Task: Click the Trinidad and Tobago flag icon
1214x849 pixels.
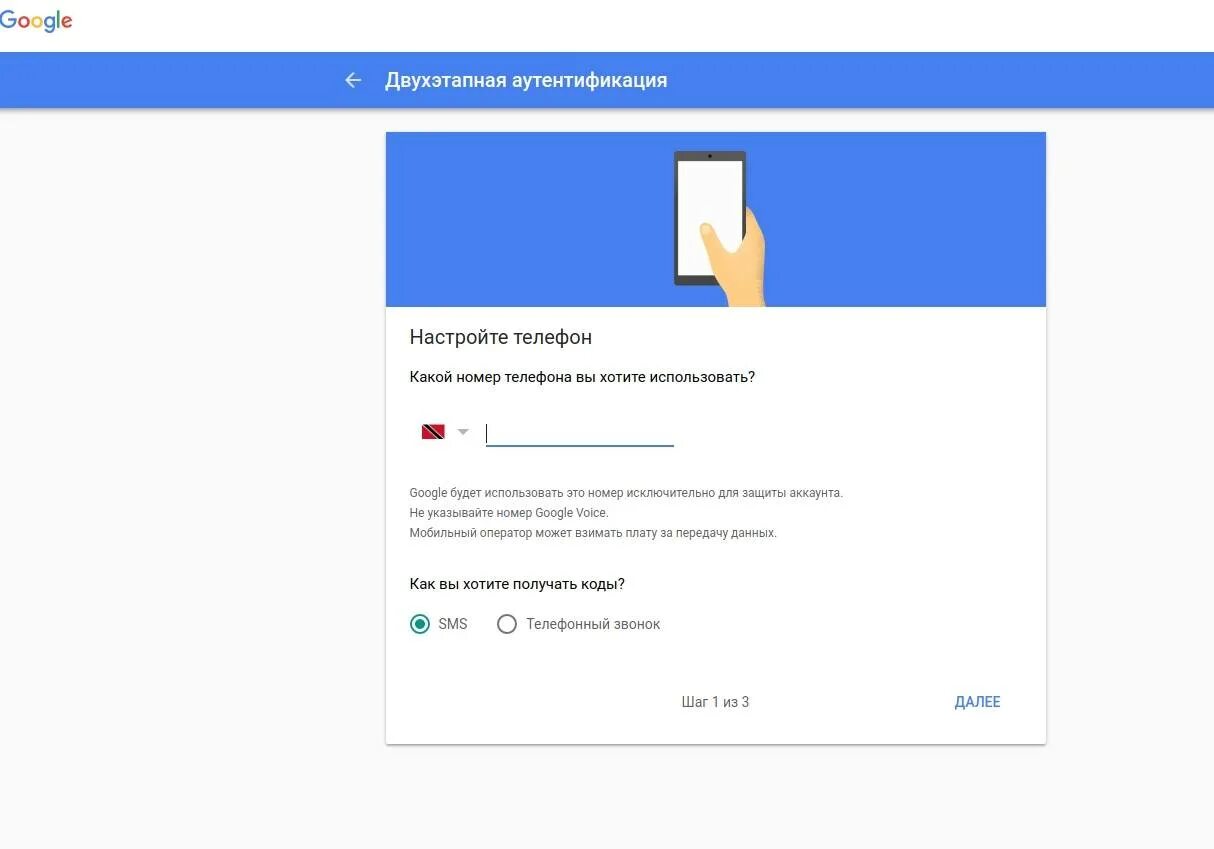Action: (433, 432)
